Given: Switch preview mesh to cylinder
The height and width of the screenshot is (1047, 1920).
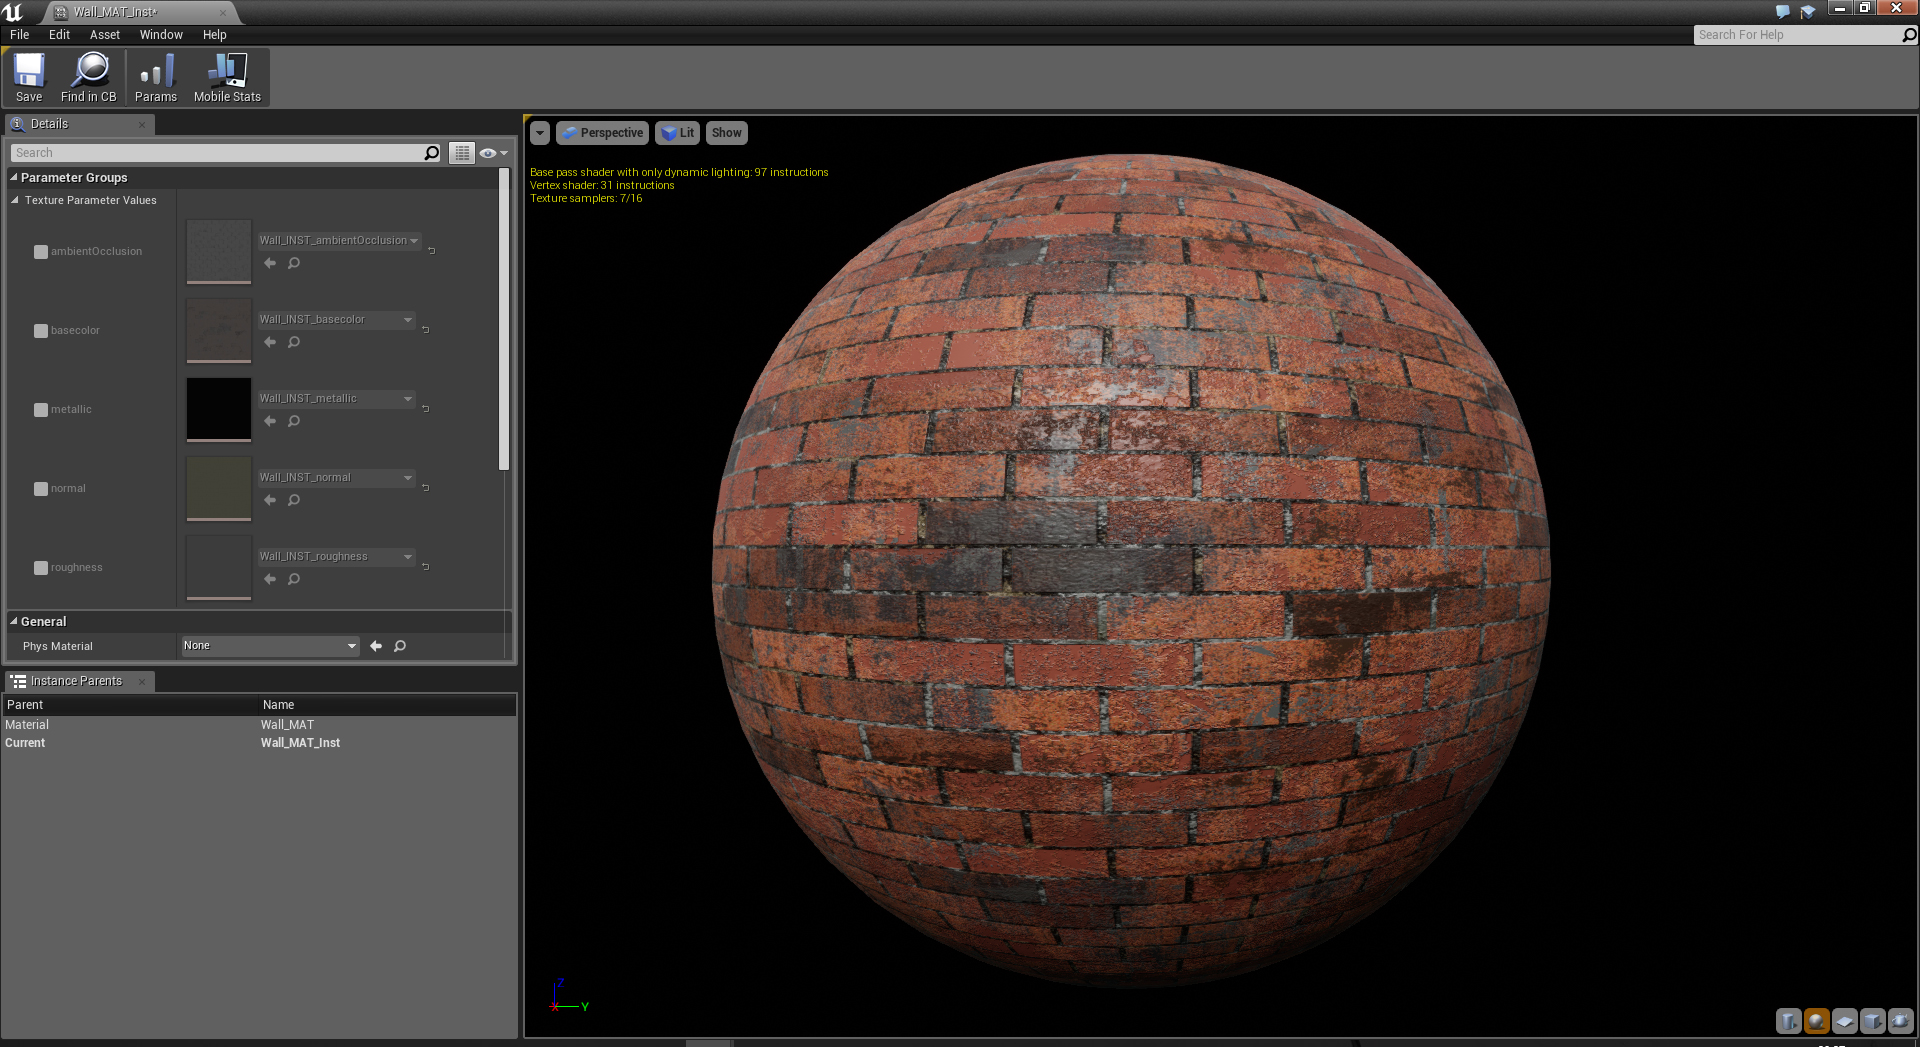Looking at the screenshot, I should [1788, 1021].
